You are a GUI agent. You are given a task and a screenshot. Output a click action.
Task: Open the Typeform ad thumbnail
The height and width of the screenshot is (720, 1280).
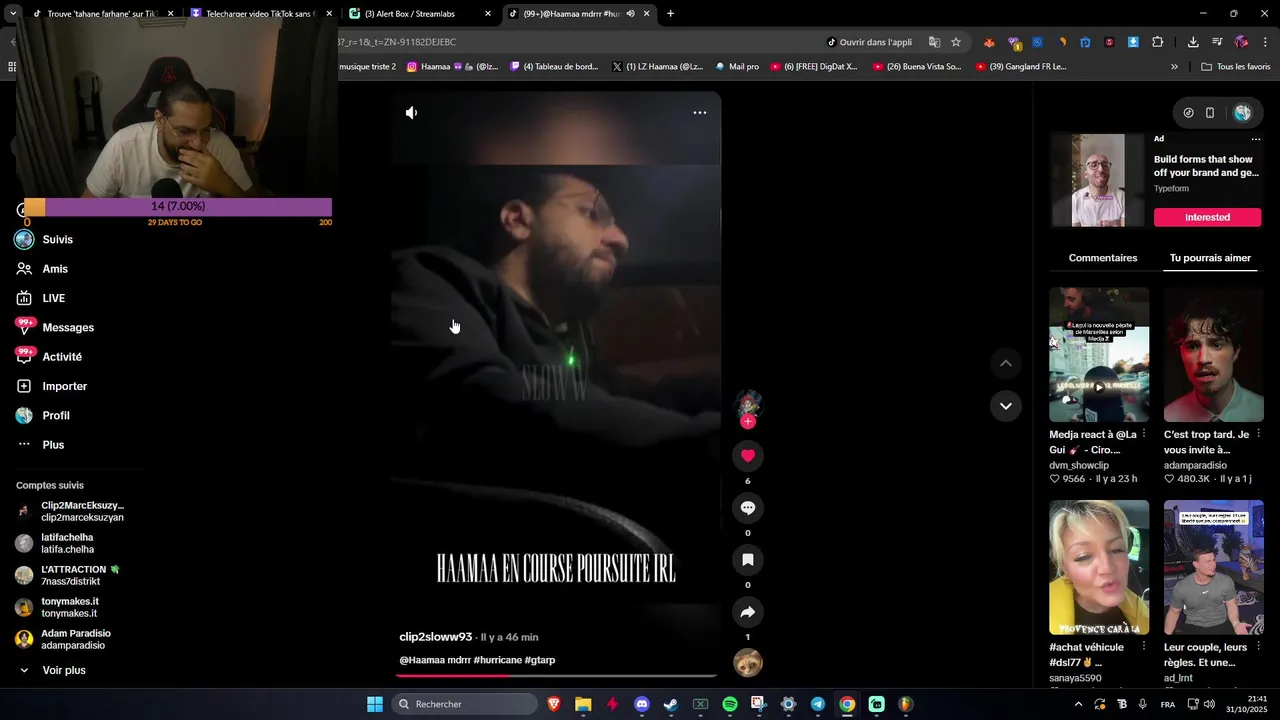[x=1098, y=180]
